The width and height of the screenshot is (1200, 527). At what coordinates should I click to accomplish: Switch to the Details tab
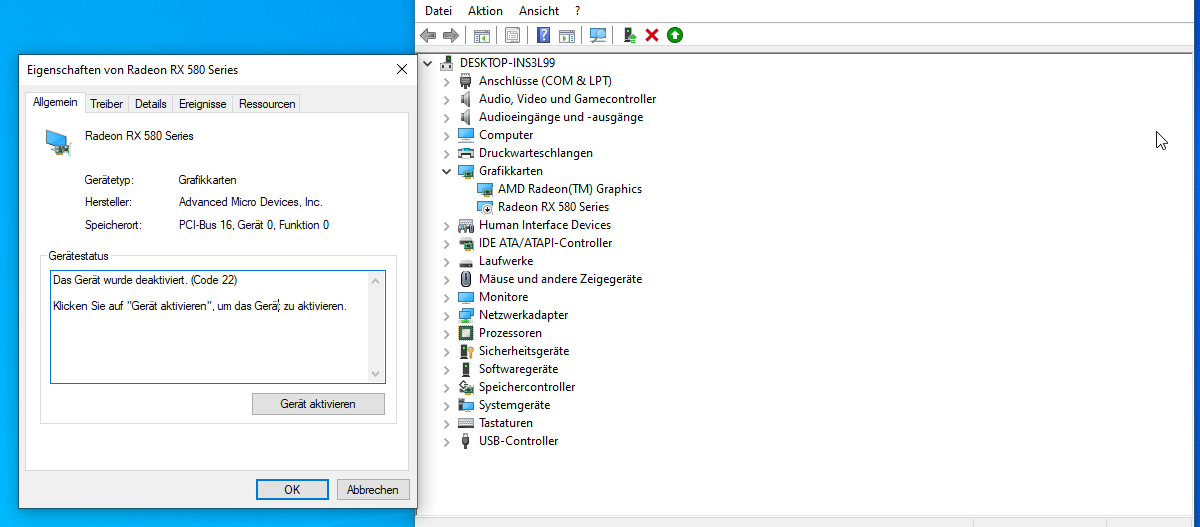[x=151, y=104]
